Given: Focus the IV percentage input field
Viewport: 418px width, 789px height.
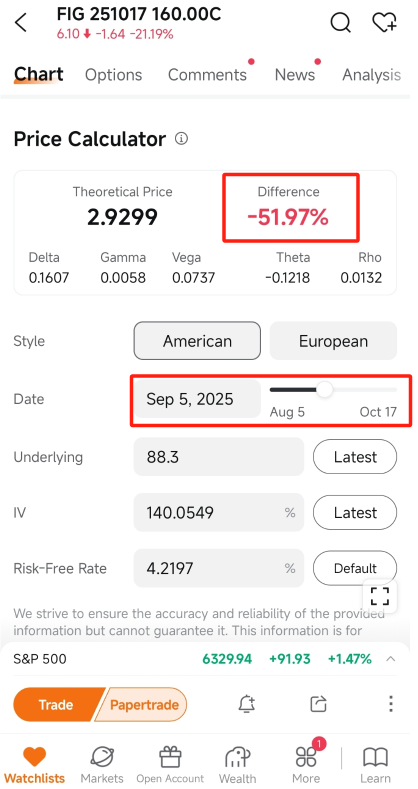Looking at the screenshot, I should click(x=219, y=513).
